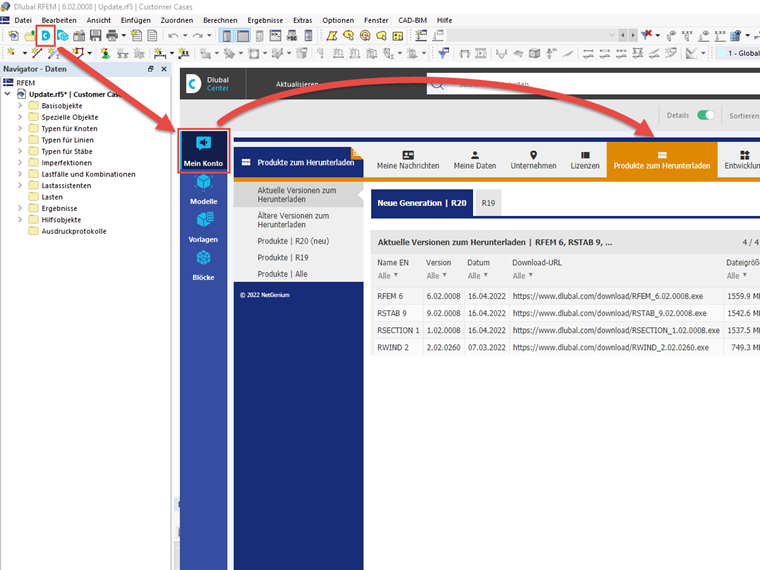Open the print dropdown arrow
This screenshot has height=570, width=760.
pyautogui.click(x=124, y=35)
